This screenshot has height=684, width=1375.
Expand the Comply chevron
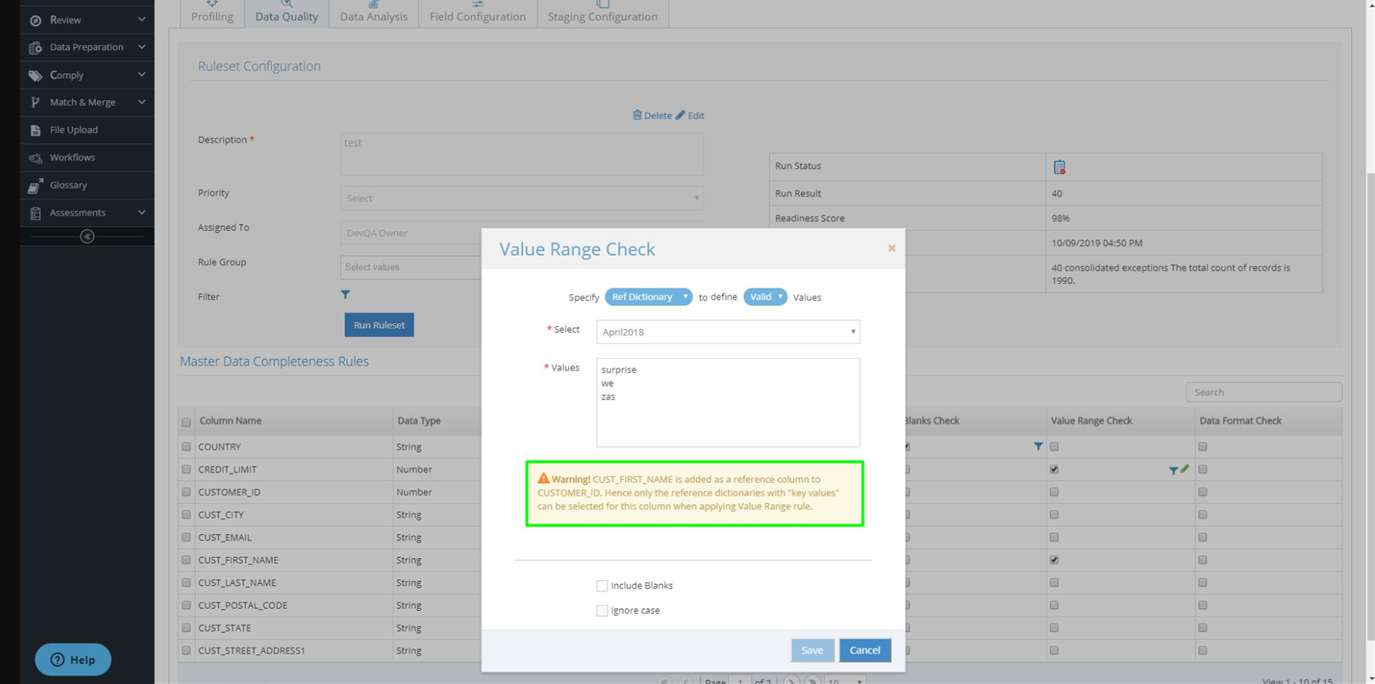click(x=141, y=75)
